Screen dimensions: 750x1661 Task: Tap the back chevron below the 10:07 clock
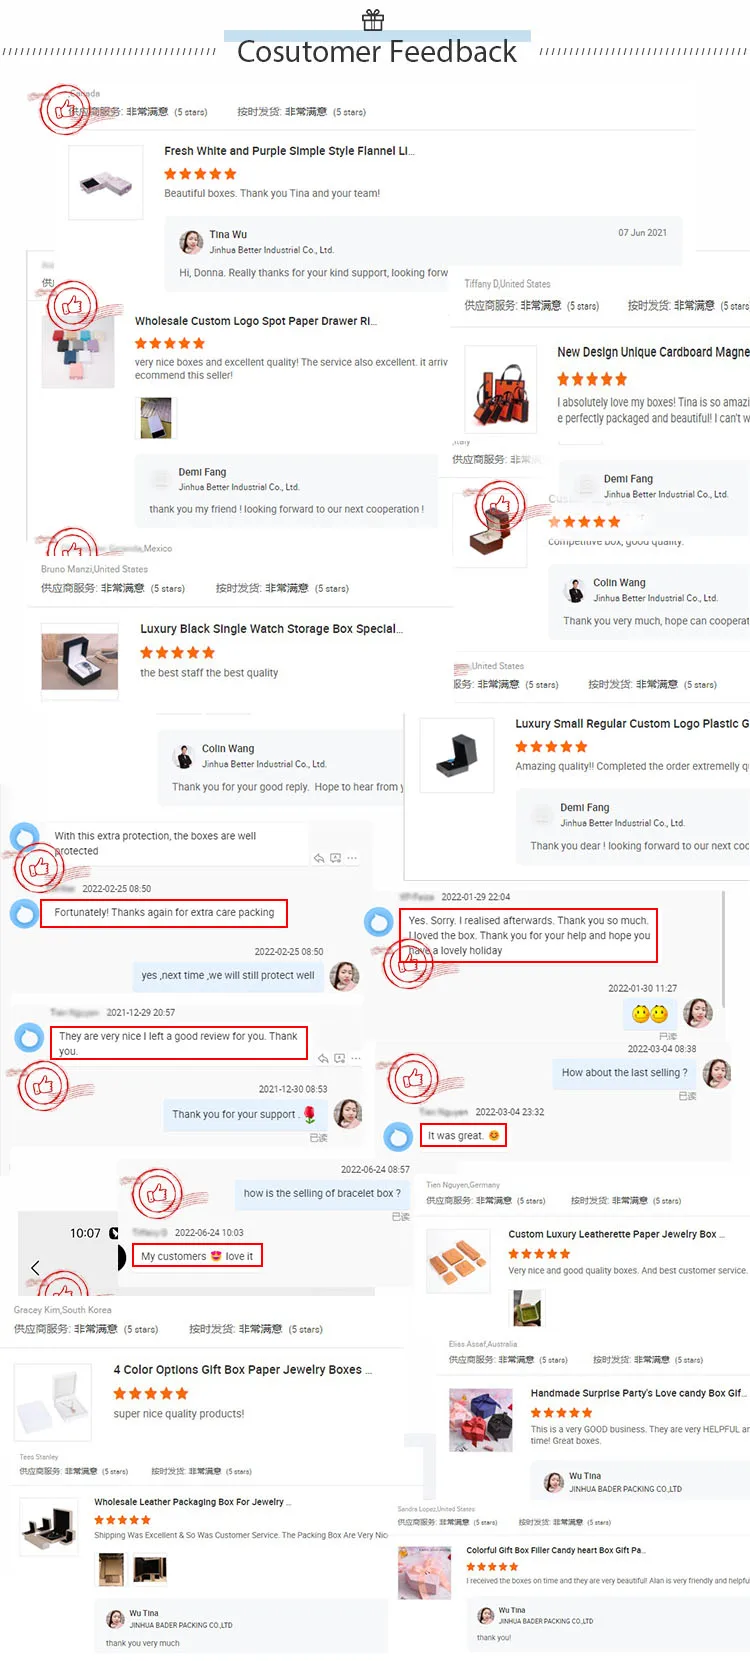point(35,1268)
